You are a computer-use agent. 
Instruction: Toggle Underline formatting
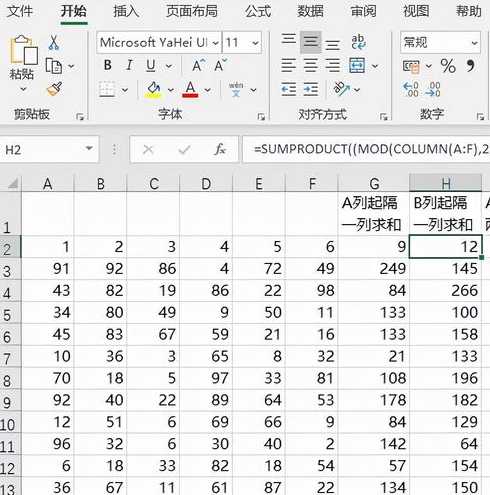151,65
